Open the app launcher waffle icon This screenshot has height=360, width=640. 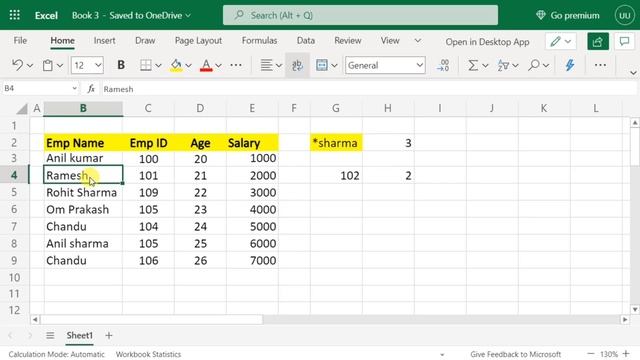tap(15, 16)
